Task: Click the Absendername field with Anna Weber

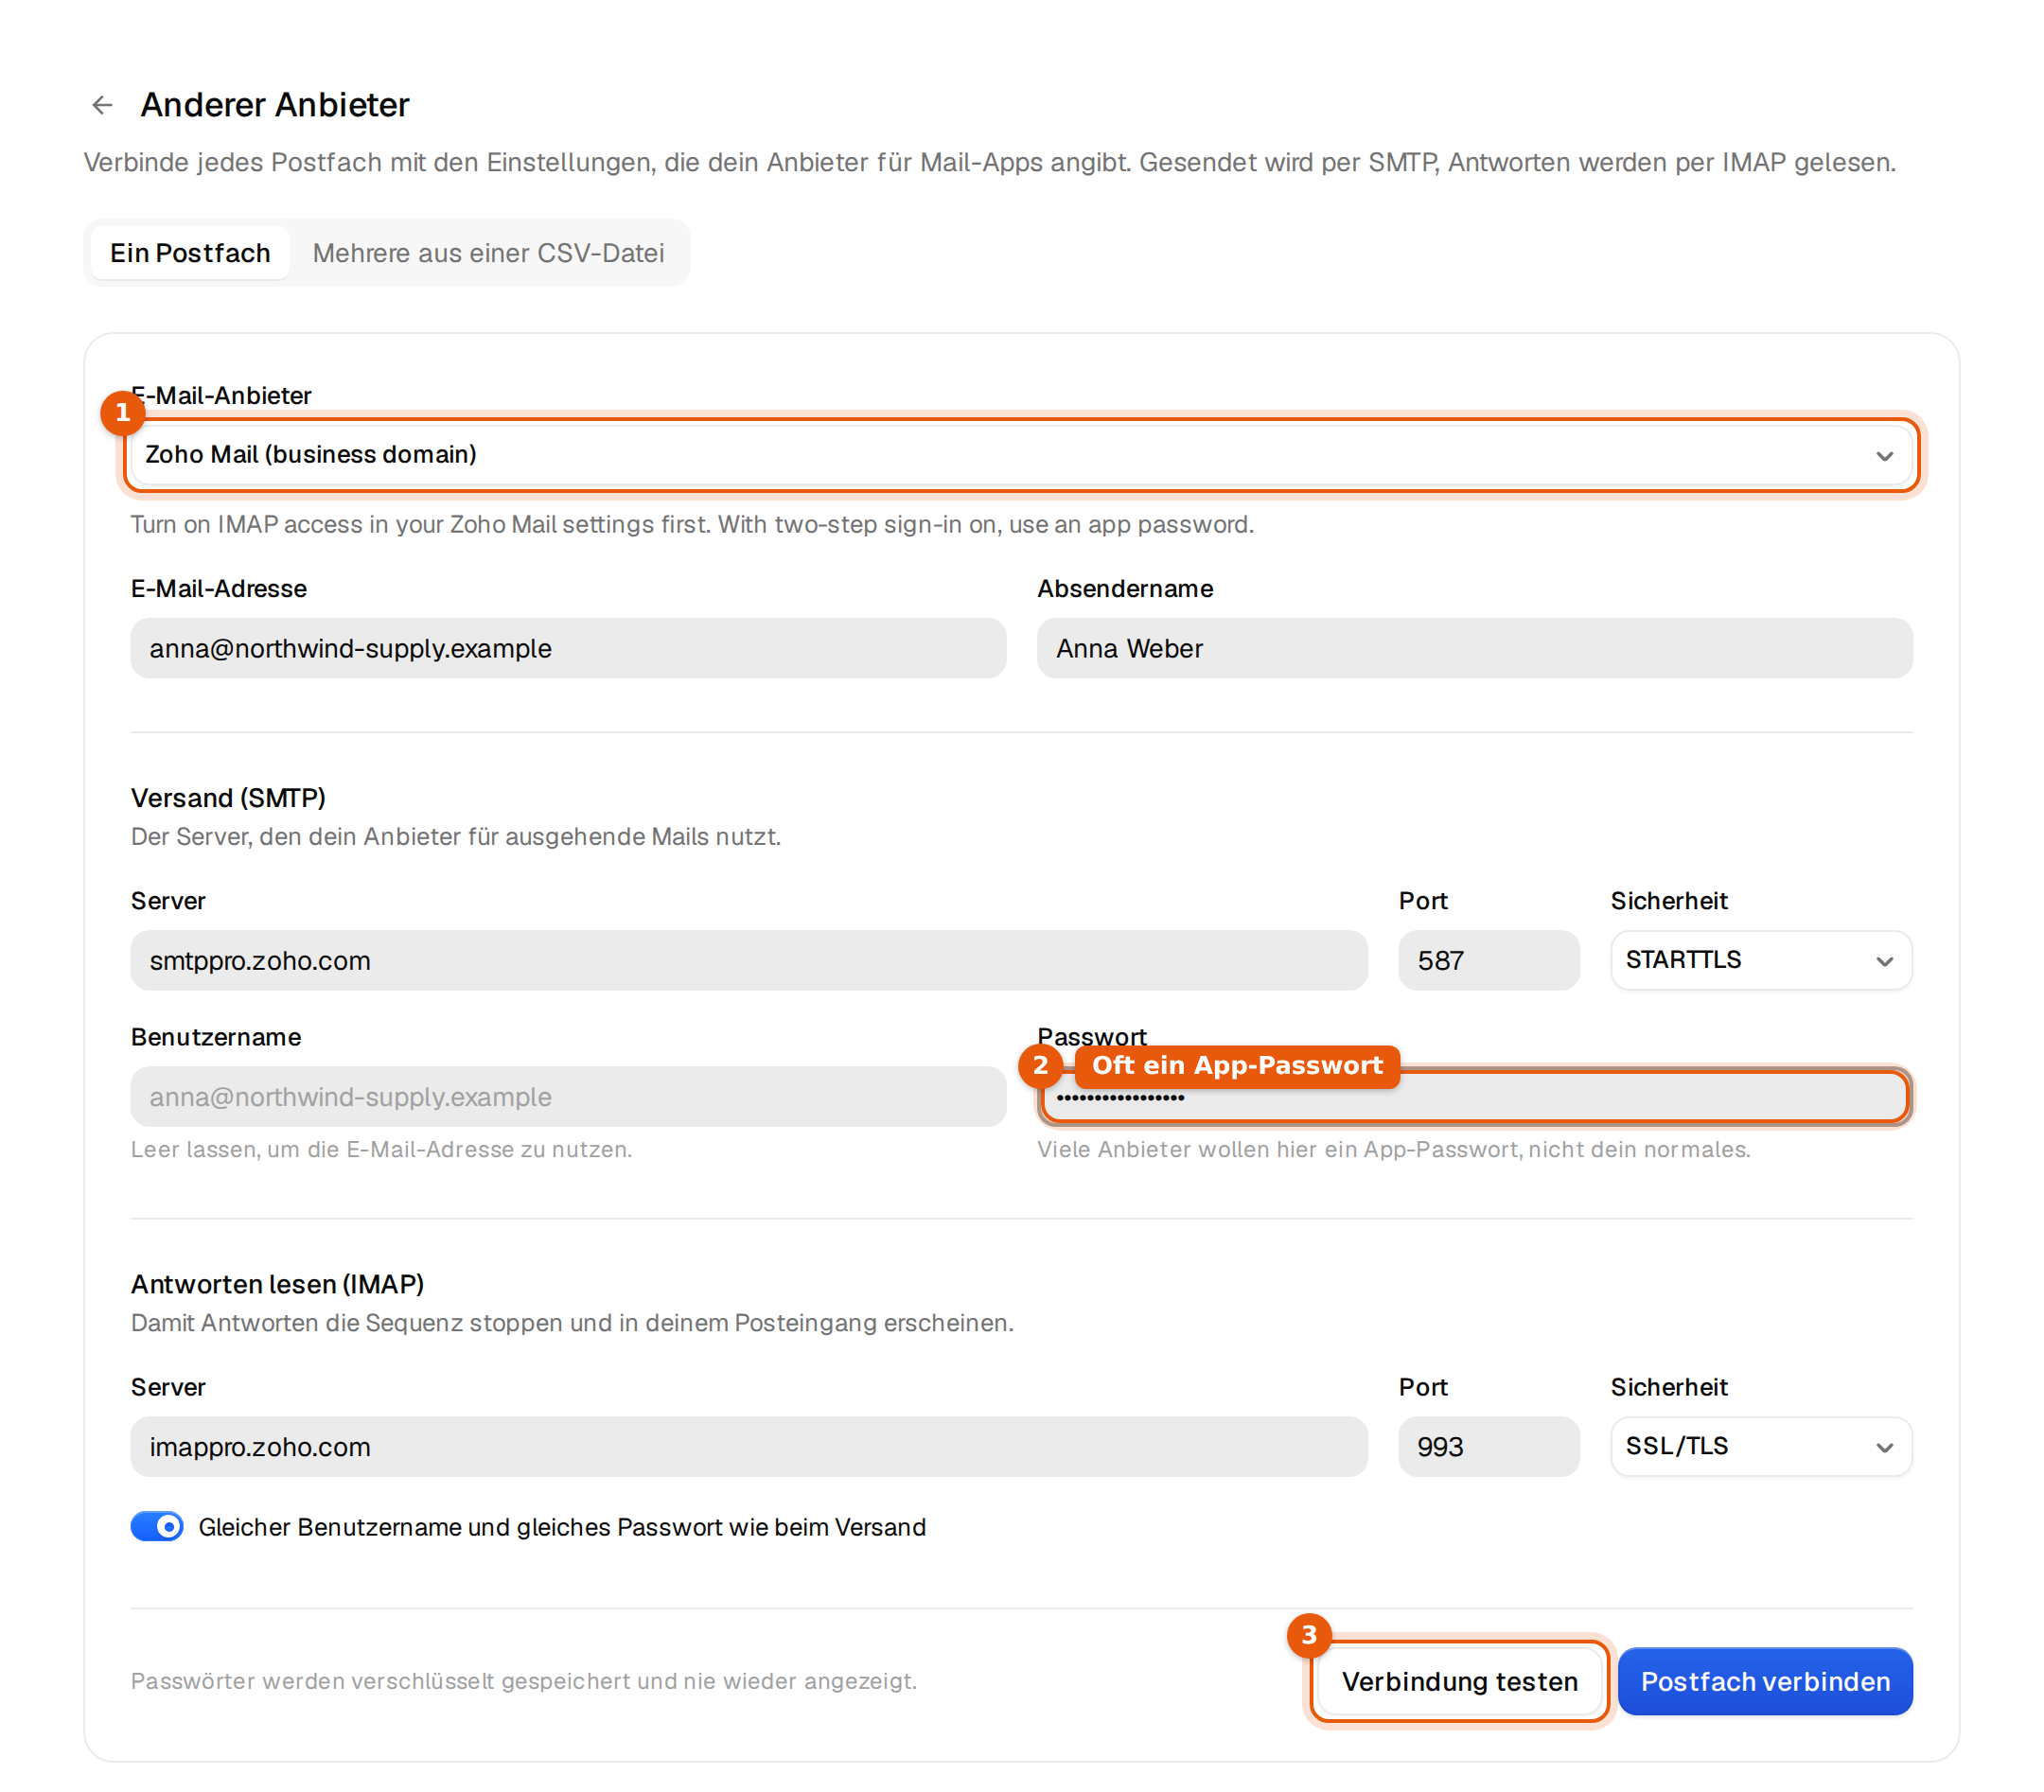Action: pos(1474,648)
